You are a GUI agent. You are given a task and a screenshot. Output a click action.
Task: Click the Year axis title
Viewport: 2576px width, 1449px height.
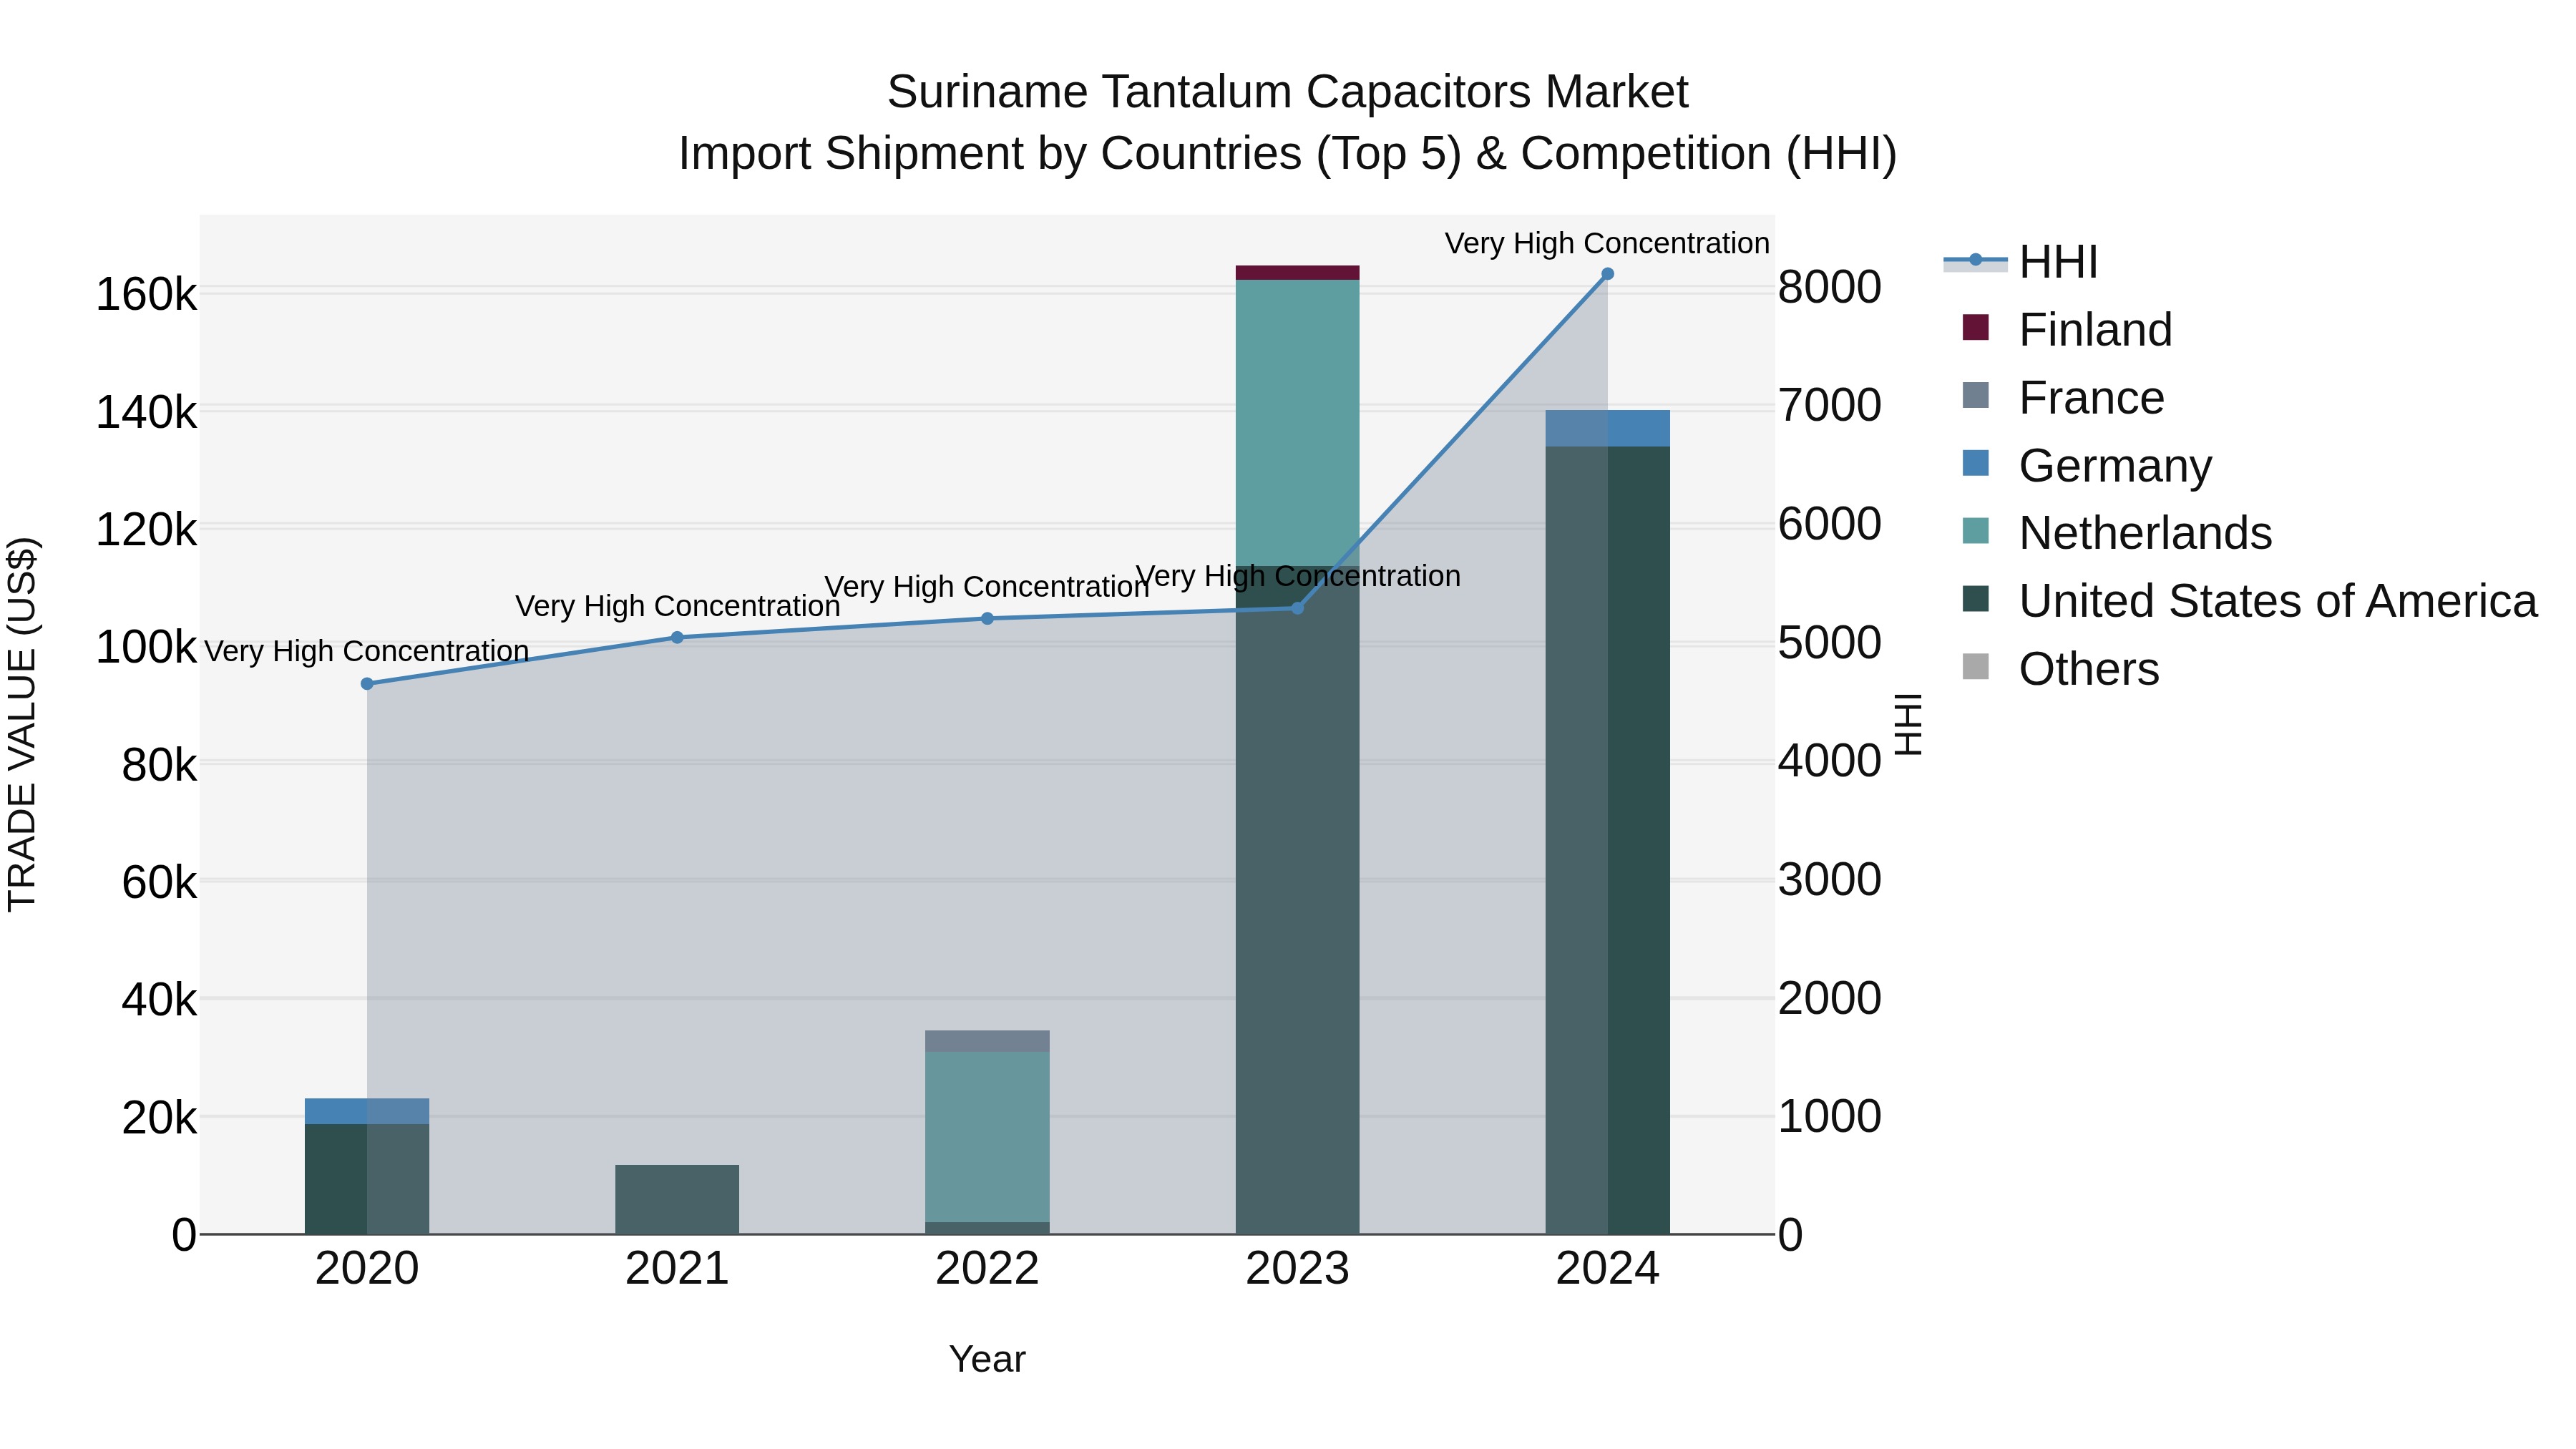coord(987,1360)
